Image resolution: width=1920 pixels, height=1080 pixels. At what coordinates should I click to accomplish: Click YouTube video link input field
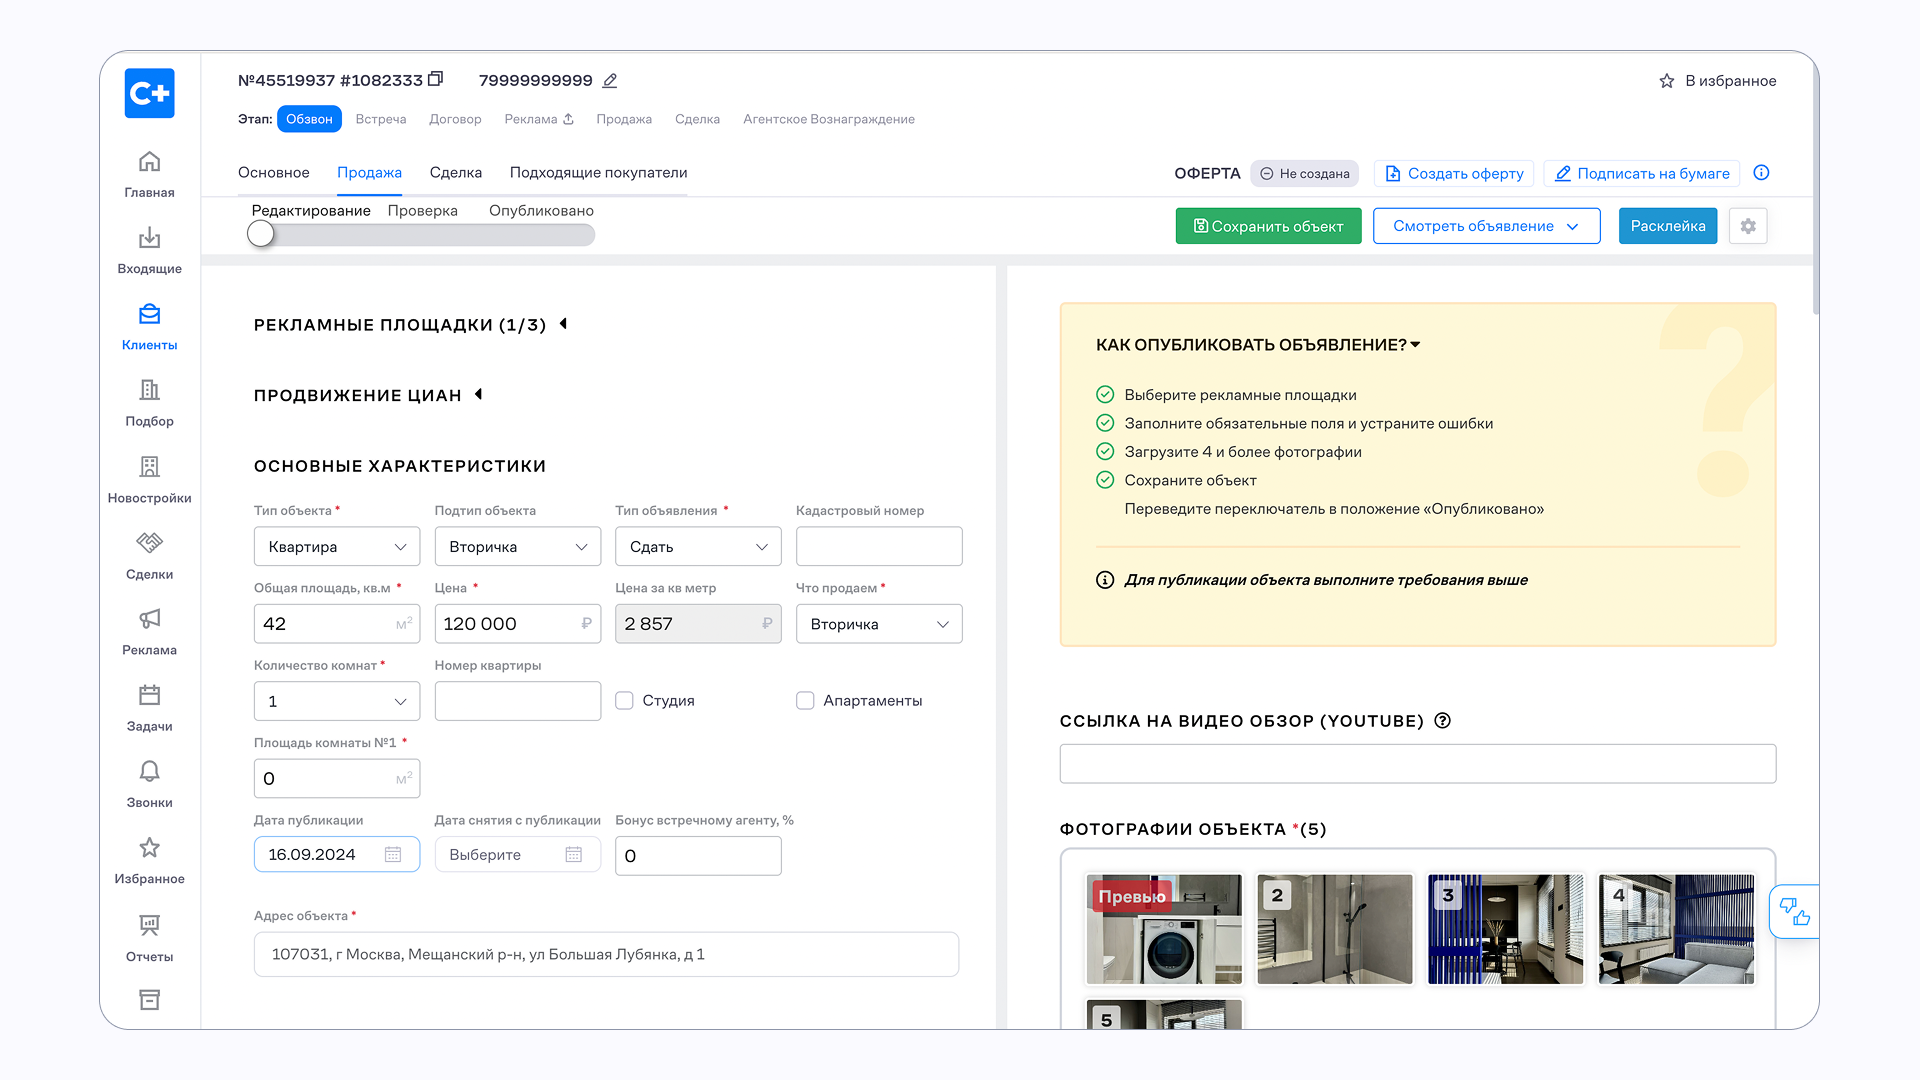pyautogui.click(x=1418, y=764)
